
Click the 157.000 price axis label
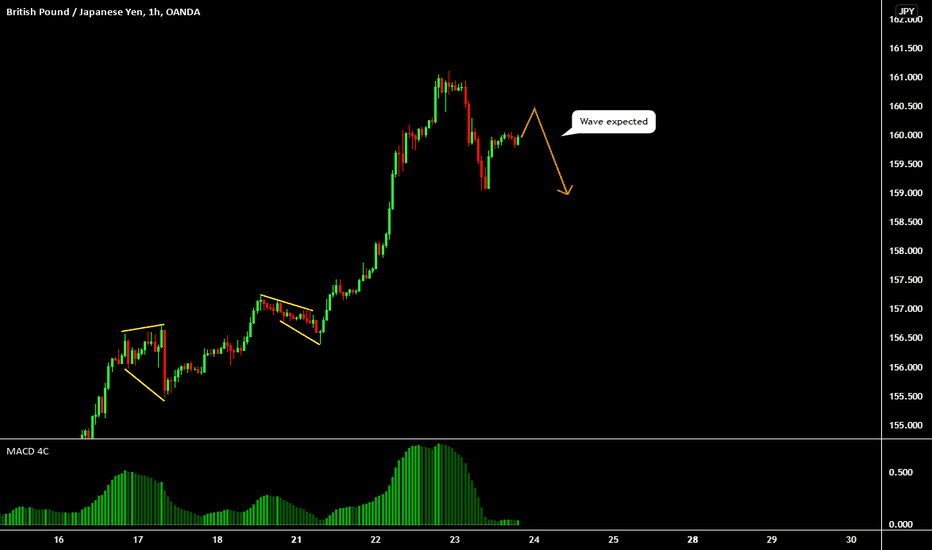(x=905, y=309)
